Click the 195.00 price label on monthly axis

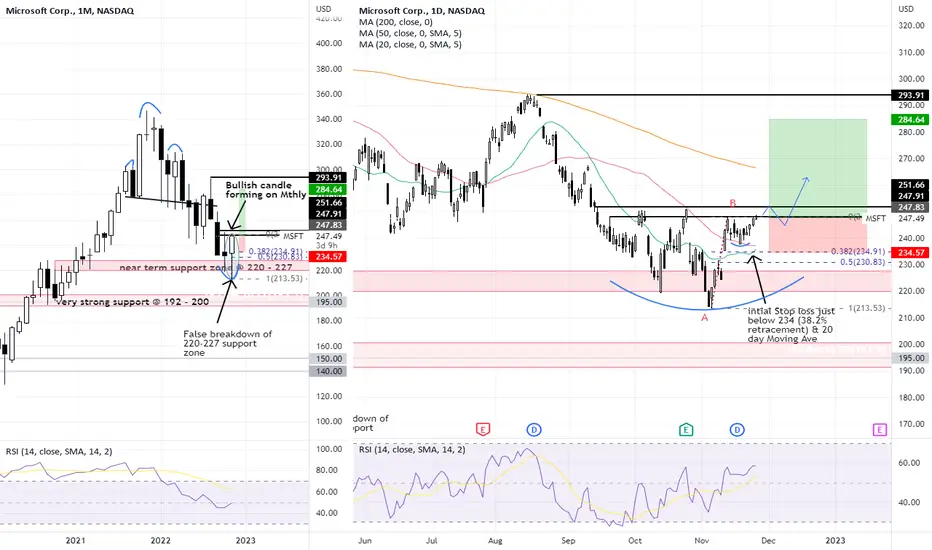(x=328, y=302)
